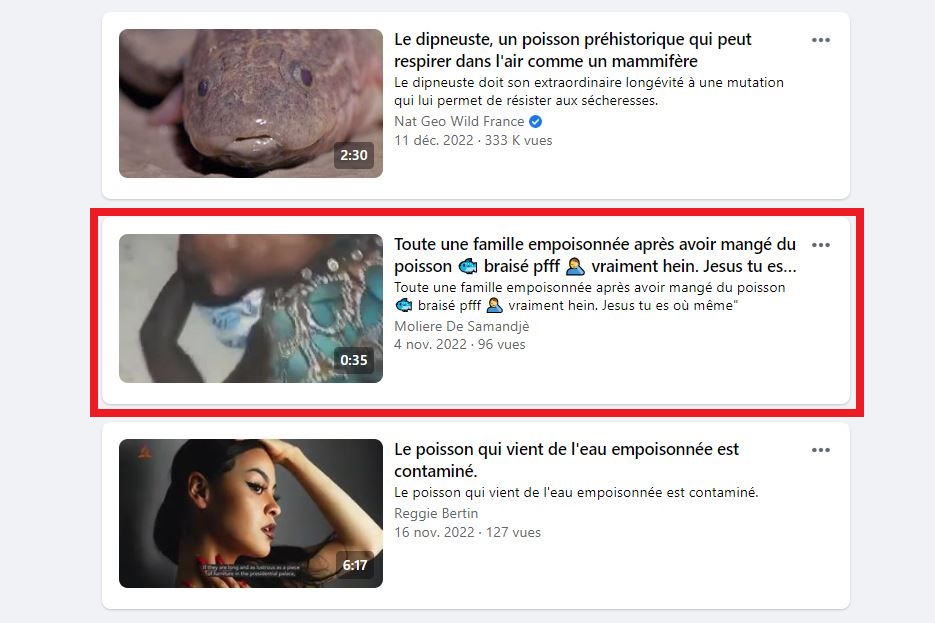The height and width of the screenshot is (623, 935).
Task: Click the '16 nov. 2022 · 127 vues' line
Action: pos(468,532)
